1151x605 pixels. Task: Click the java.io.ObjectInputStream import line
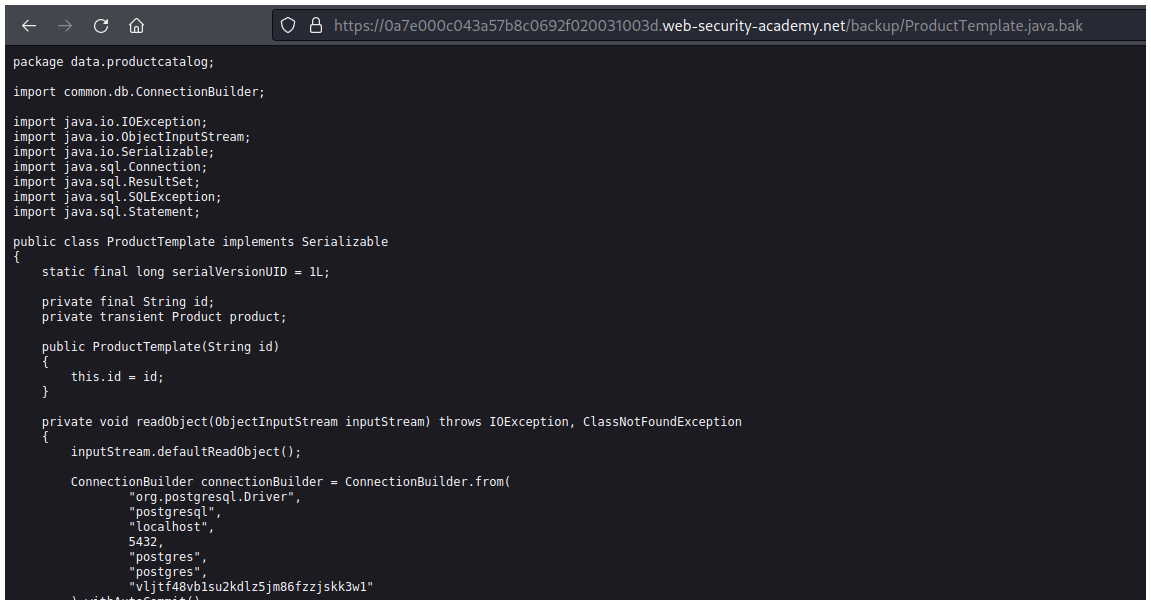pos(131,137)
